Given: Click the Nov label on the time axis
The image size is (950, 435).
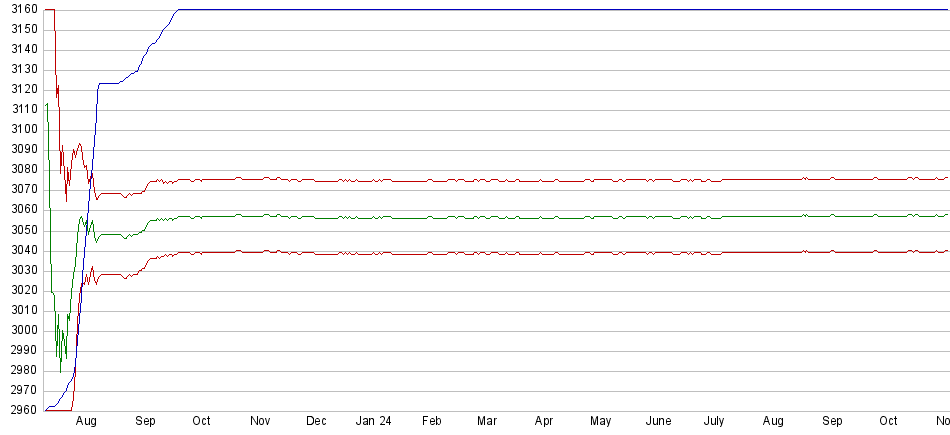Looking at the screenshot, I should pyautogui.click(x=260, y=423).
